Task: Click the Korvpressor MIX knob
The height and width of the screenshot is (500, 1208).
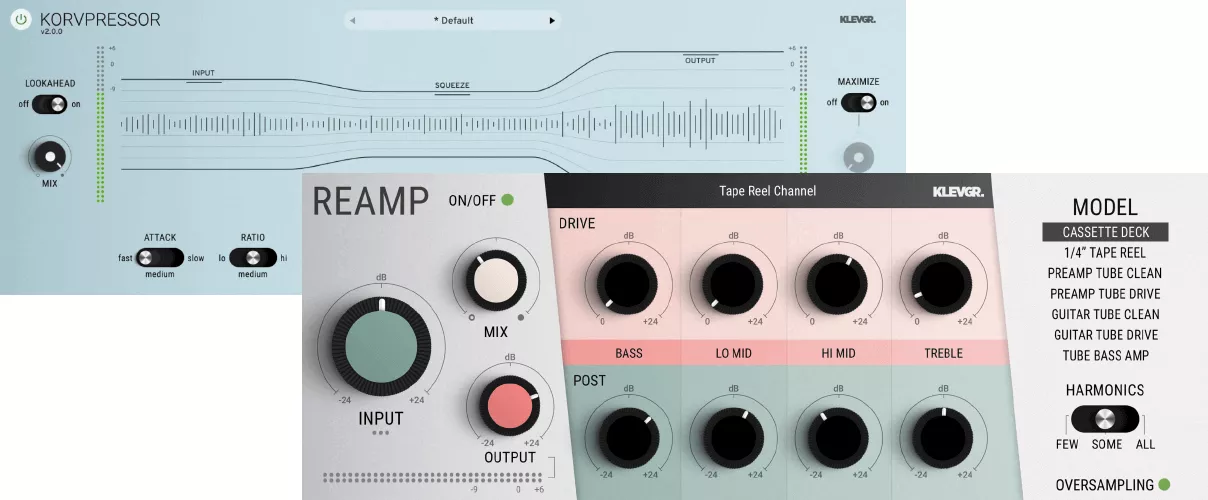Action: (x=49, y=158)
